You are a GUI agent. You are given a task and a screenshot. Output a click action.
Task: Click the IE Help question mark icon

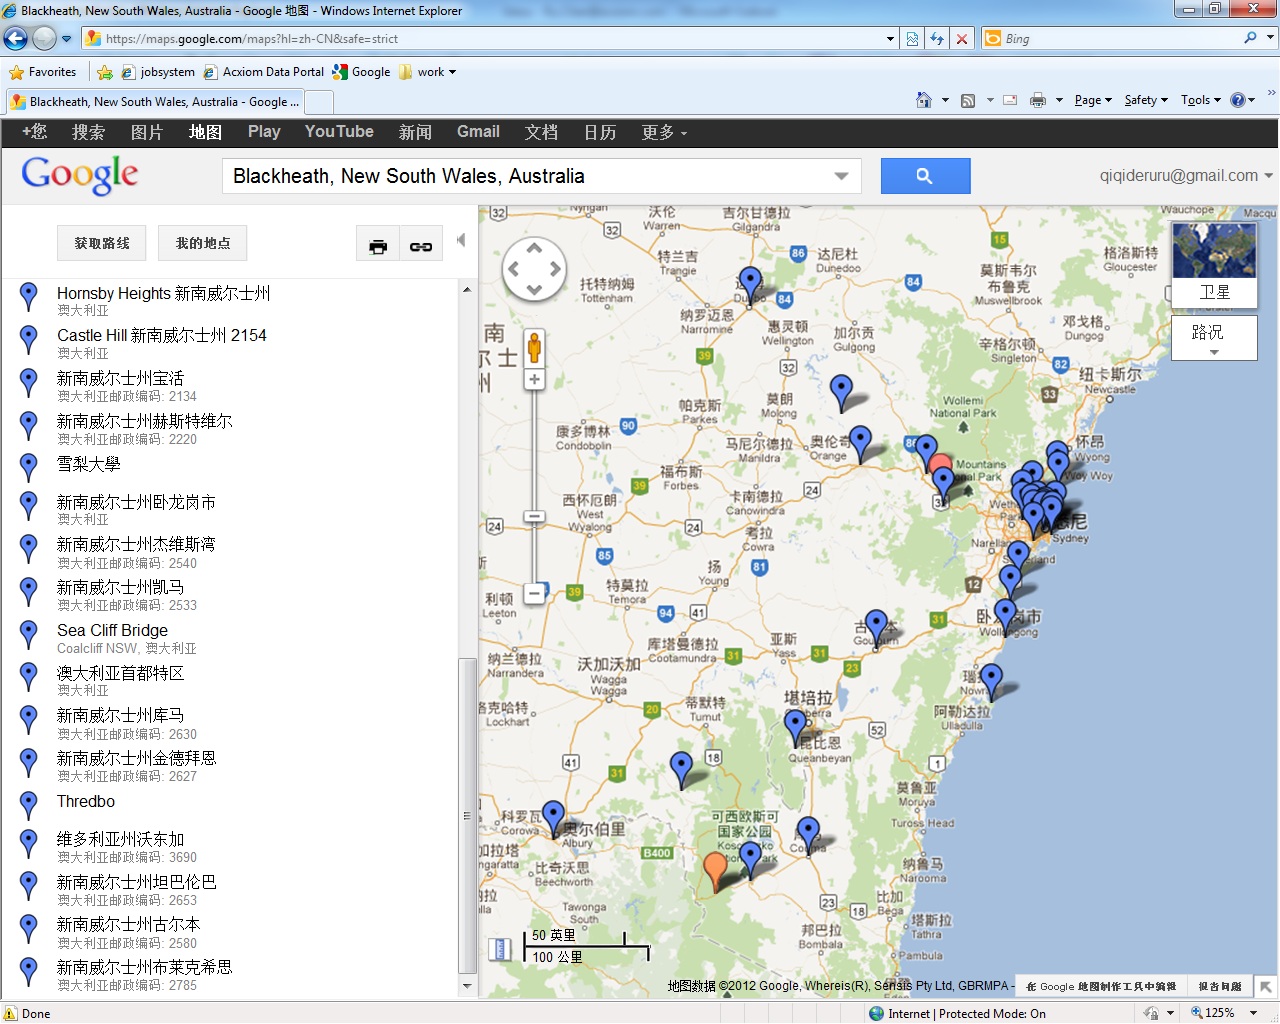pos(1238,100)
